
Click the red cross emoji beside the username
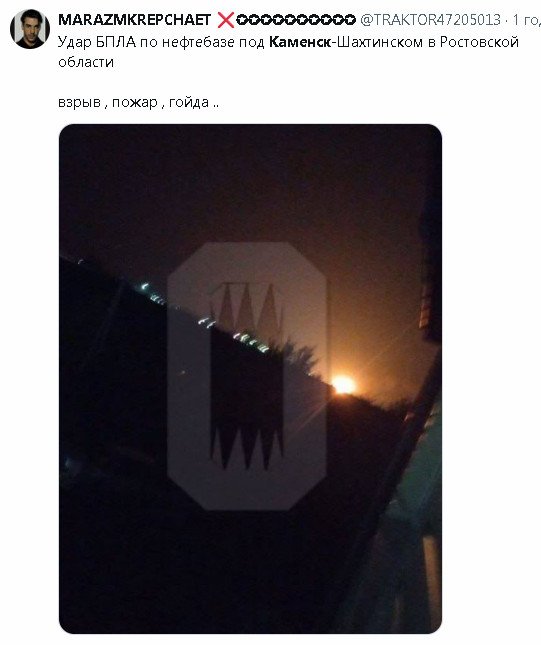click(225, 20)
